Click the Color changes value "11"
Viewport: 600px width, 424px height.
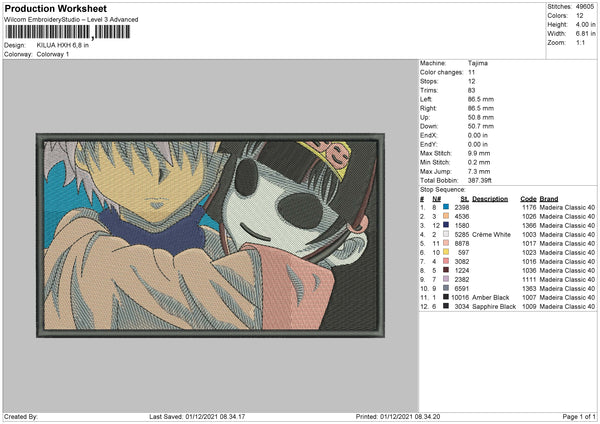(x=471, y=72)
